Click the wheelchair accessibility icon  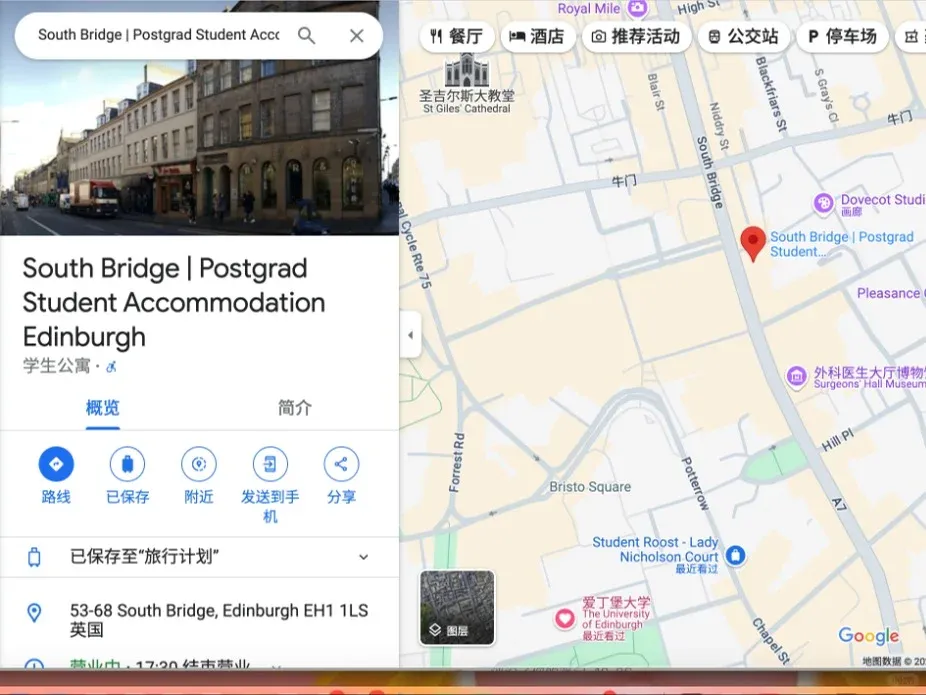[111, 367]
